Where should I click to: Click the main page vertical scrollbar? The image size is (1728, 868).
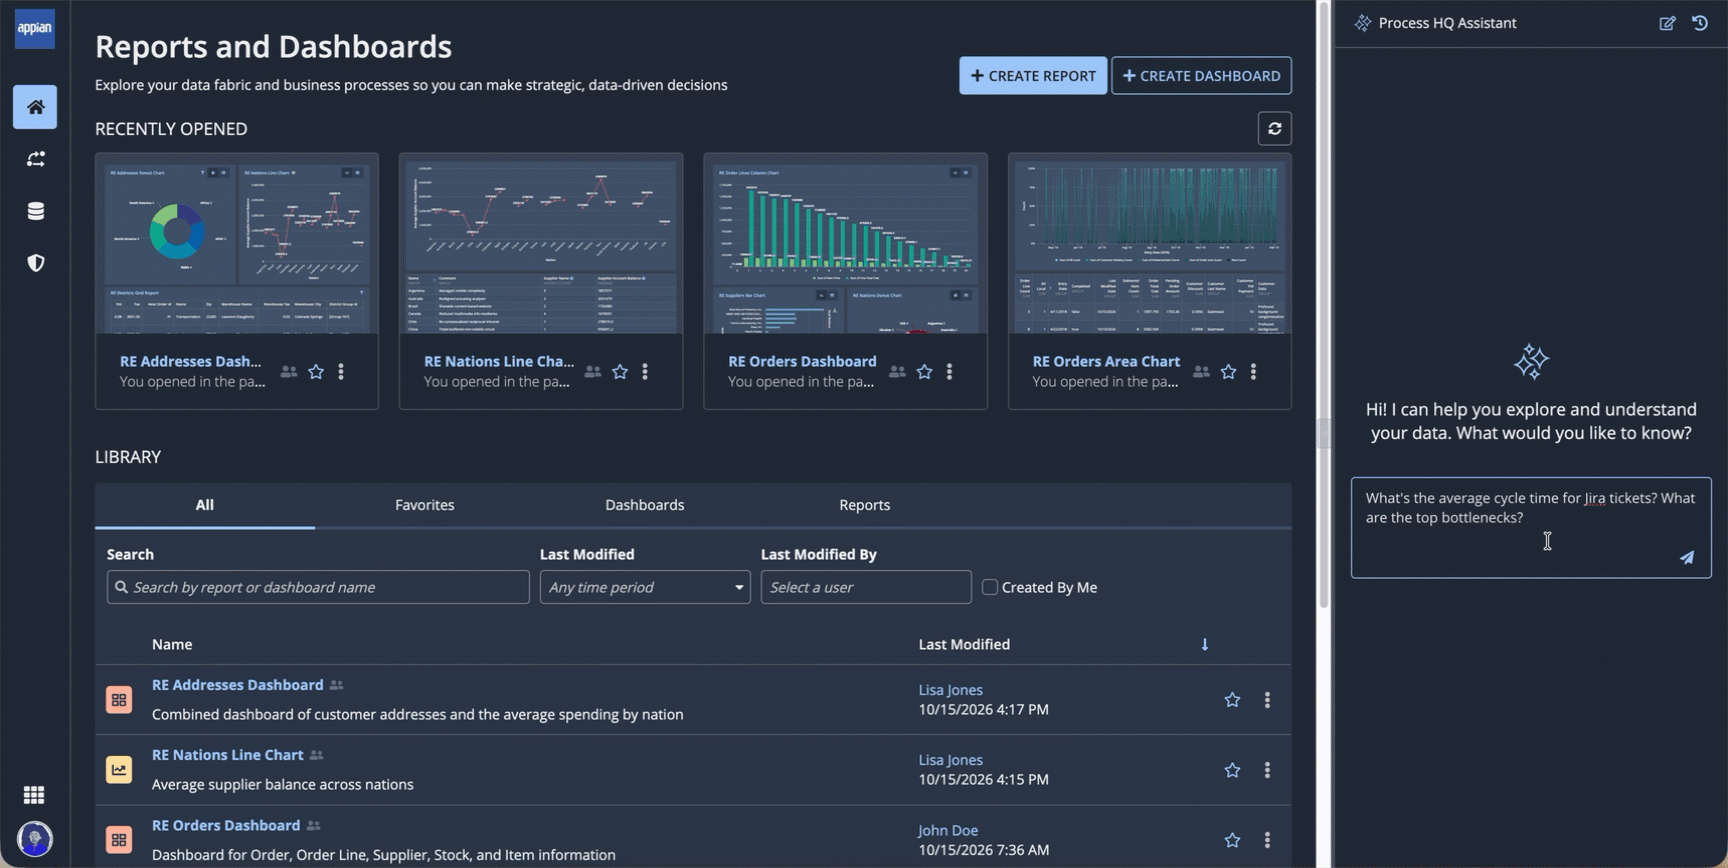coord(1324,305)
